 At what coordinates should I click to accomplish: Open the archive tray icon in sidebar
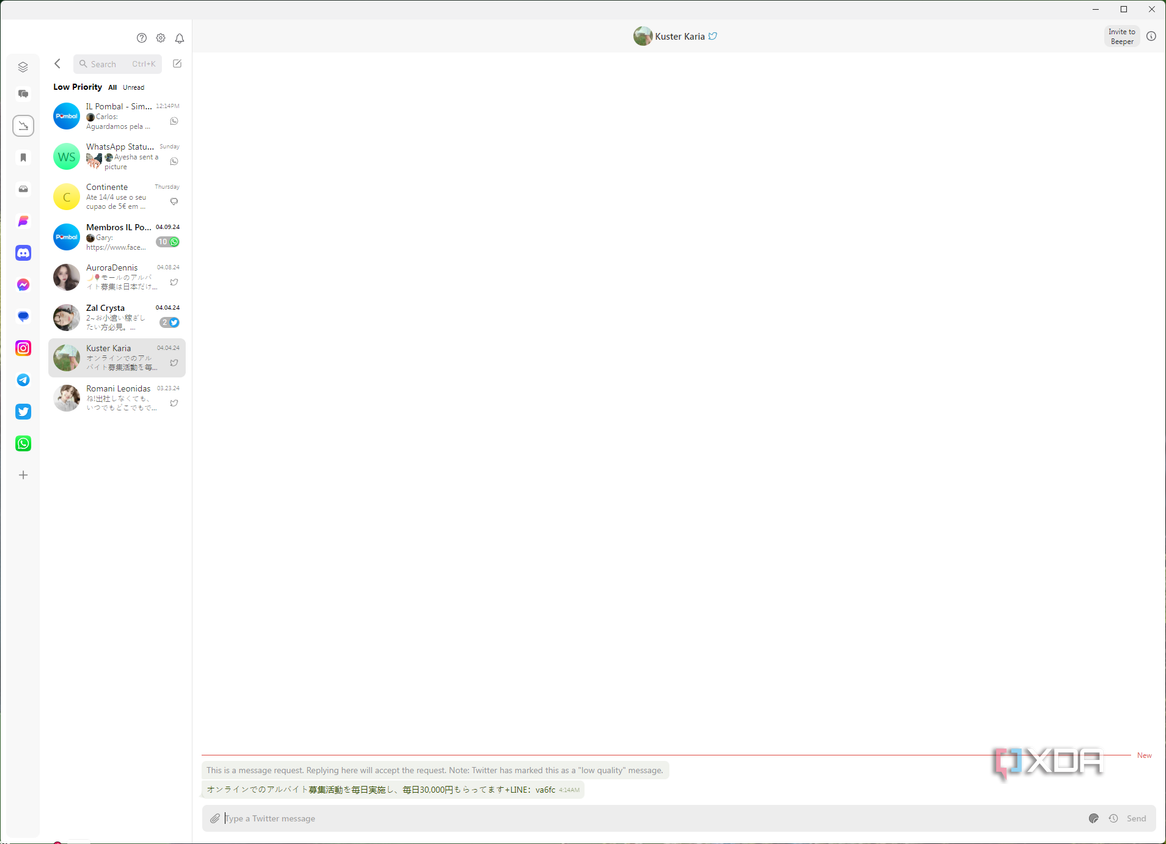click(x=23, y=189)
